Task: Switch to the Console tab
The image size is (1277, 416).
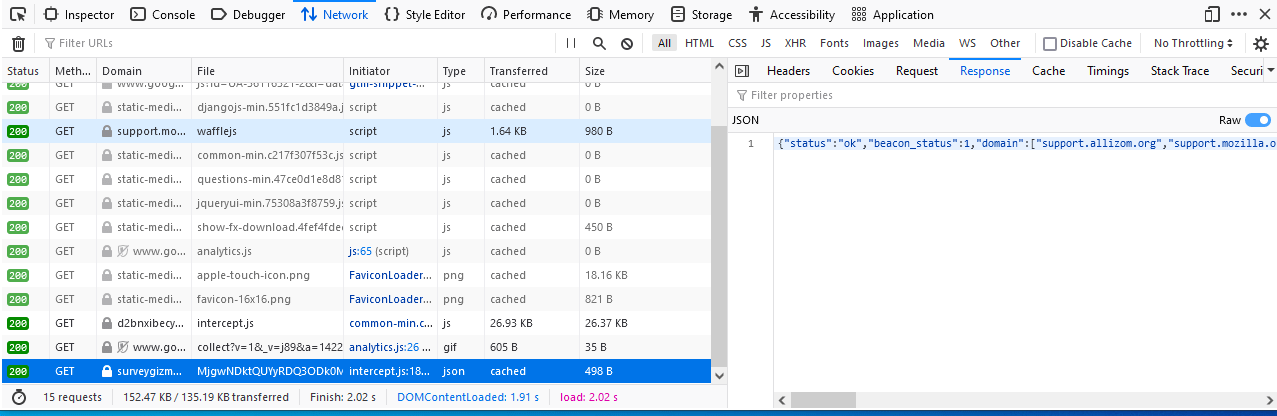Action: click(163, 15)
